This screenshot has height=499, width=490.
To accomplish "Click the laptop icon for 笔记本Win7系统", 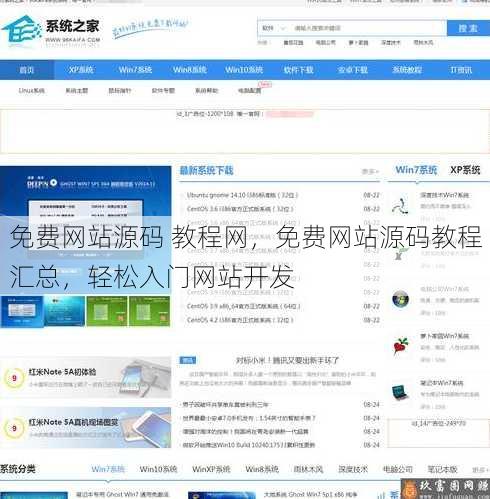I will [400, 392].
